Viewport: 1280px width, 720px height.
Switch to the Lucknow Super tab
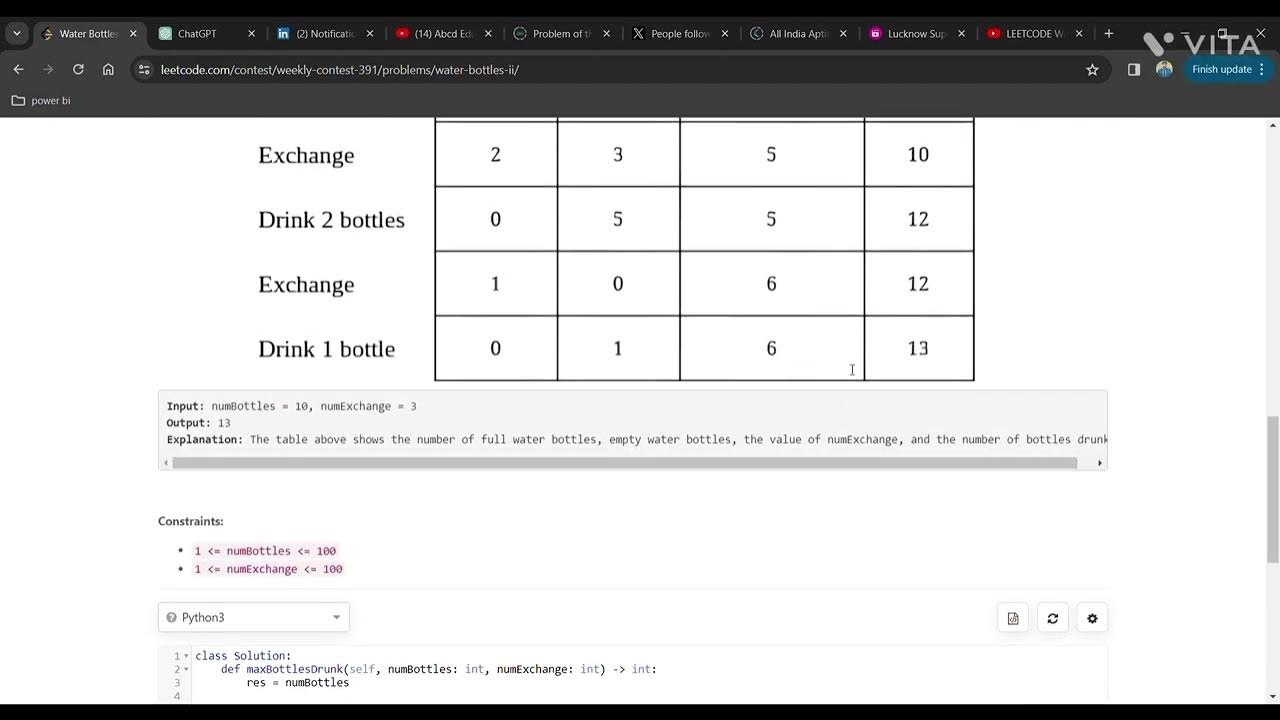916,33
